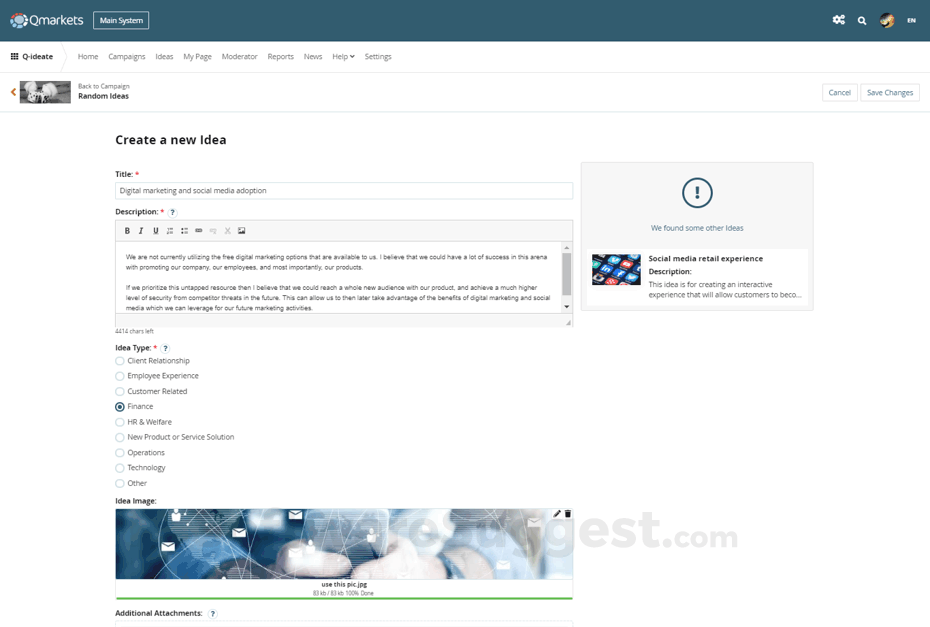Open the Q-ideate apps grid icon
Image resolution: width=930 pixels, height=627 pixels.
click(x=14, y=56)
